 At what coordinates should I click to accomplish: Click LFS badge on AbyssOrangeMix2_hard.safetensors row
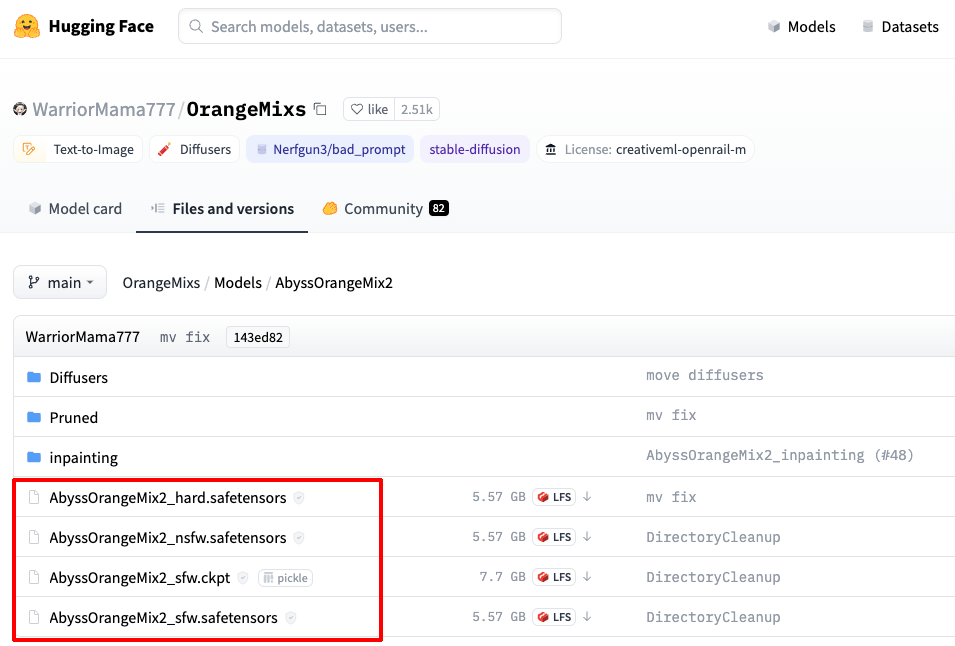pyautogui.click(x=554, y=497)
